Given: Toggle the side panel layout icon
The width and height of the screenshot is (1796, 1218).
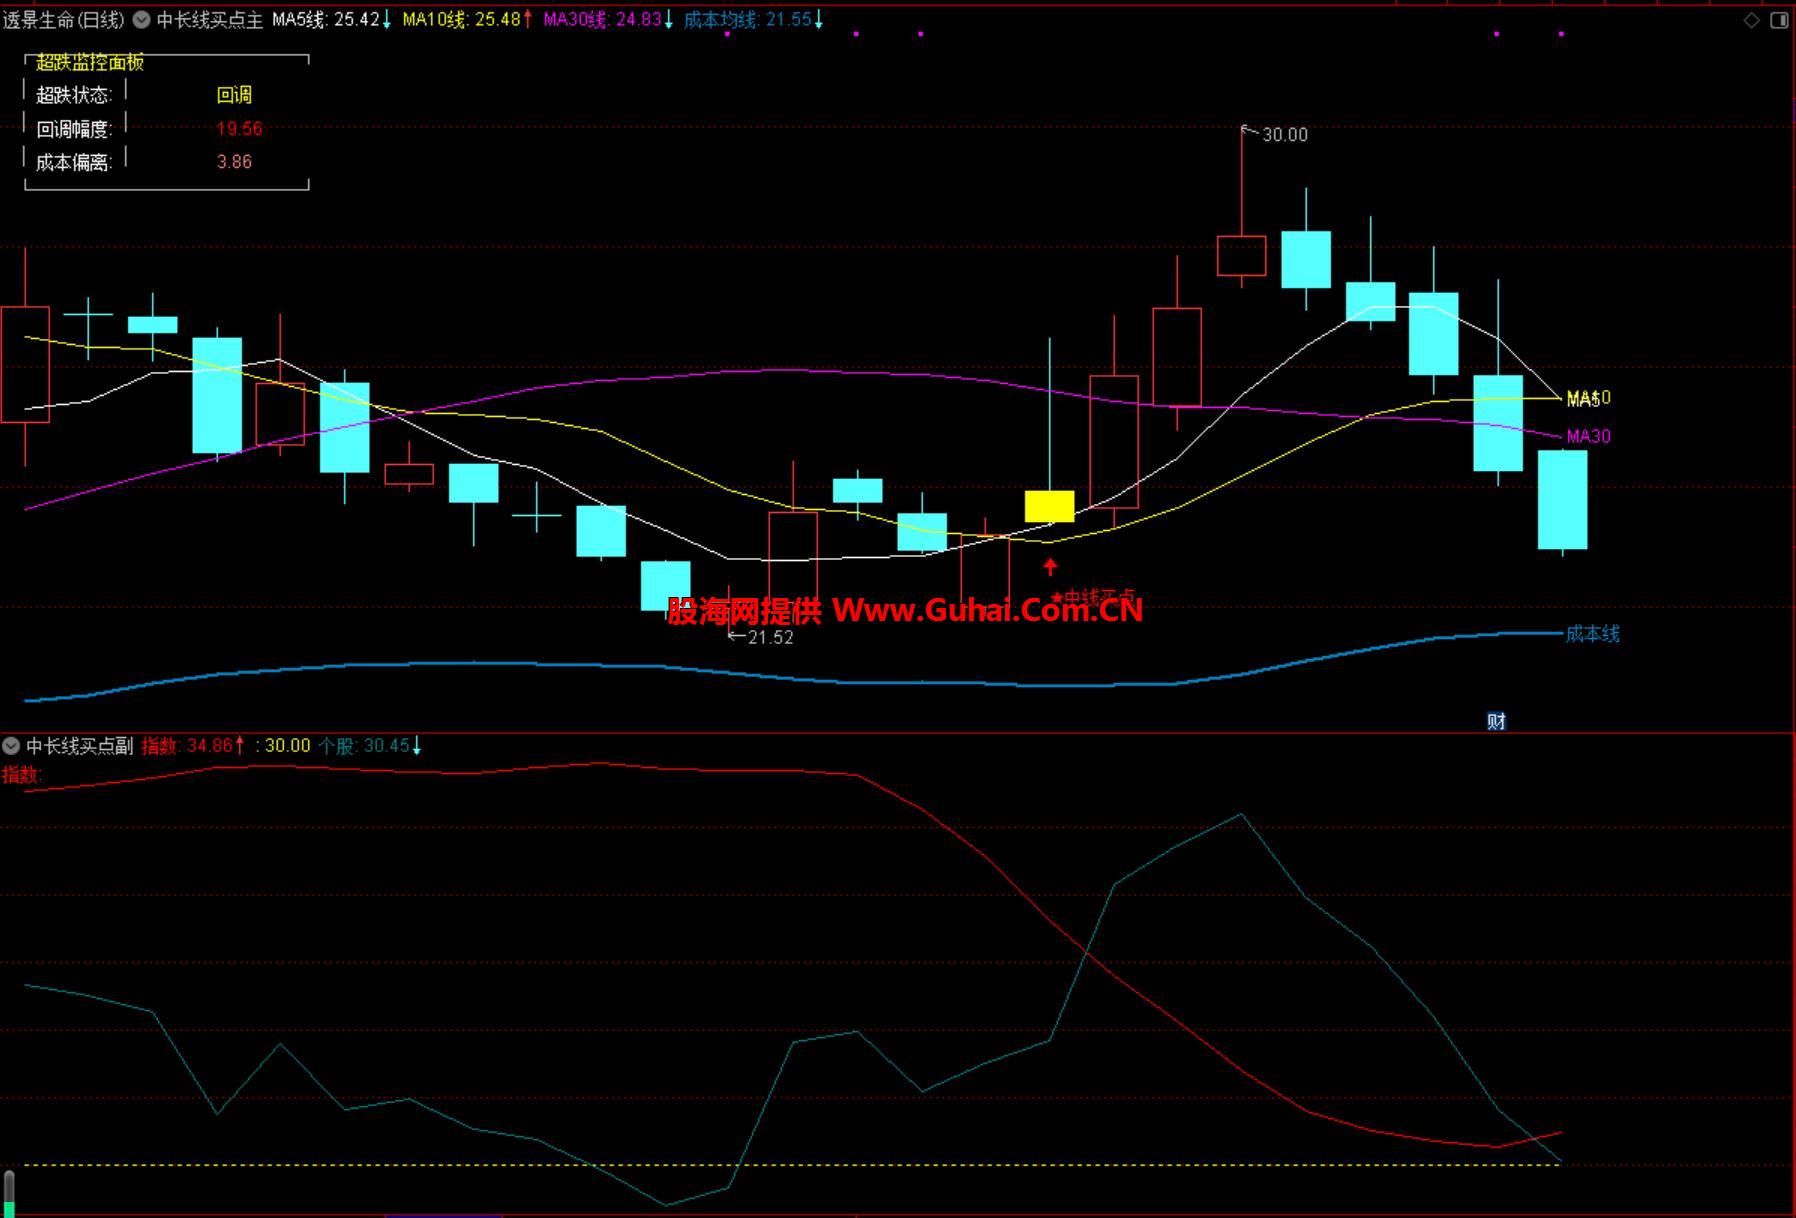Looking at the screenshot, I should (1779, 20).
